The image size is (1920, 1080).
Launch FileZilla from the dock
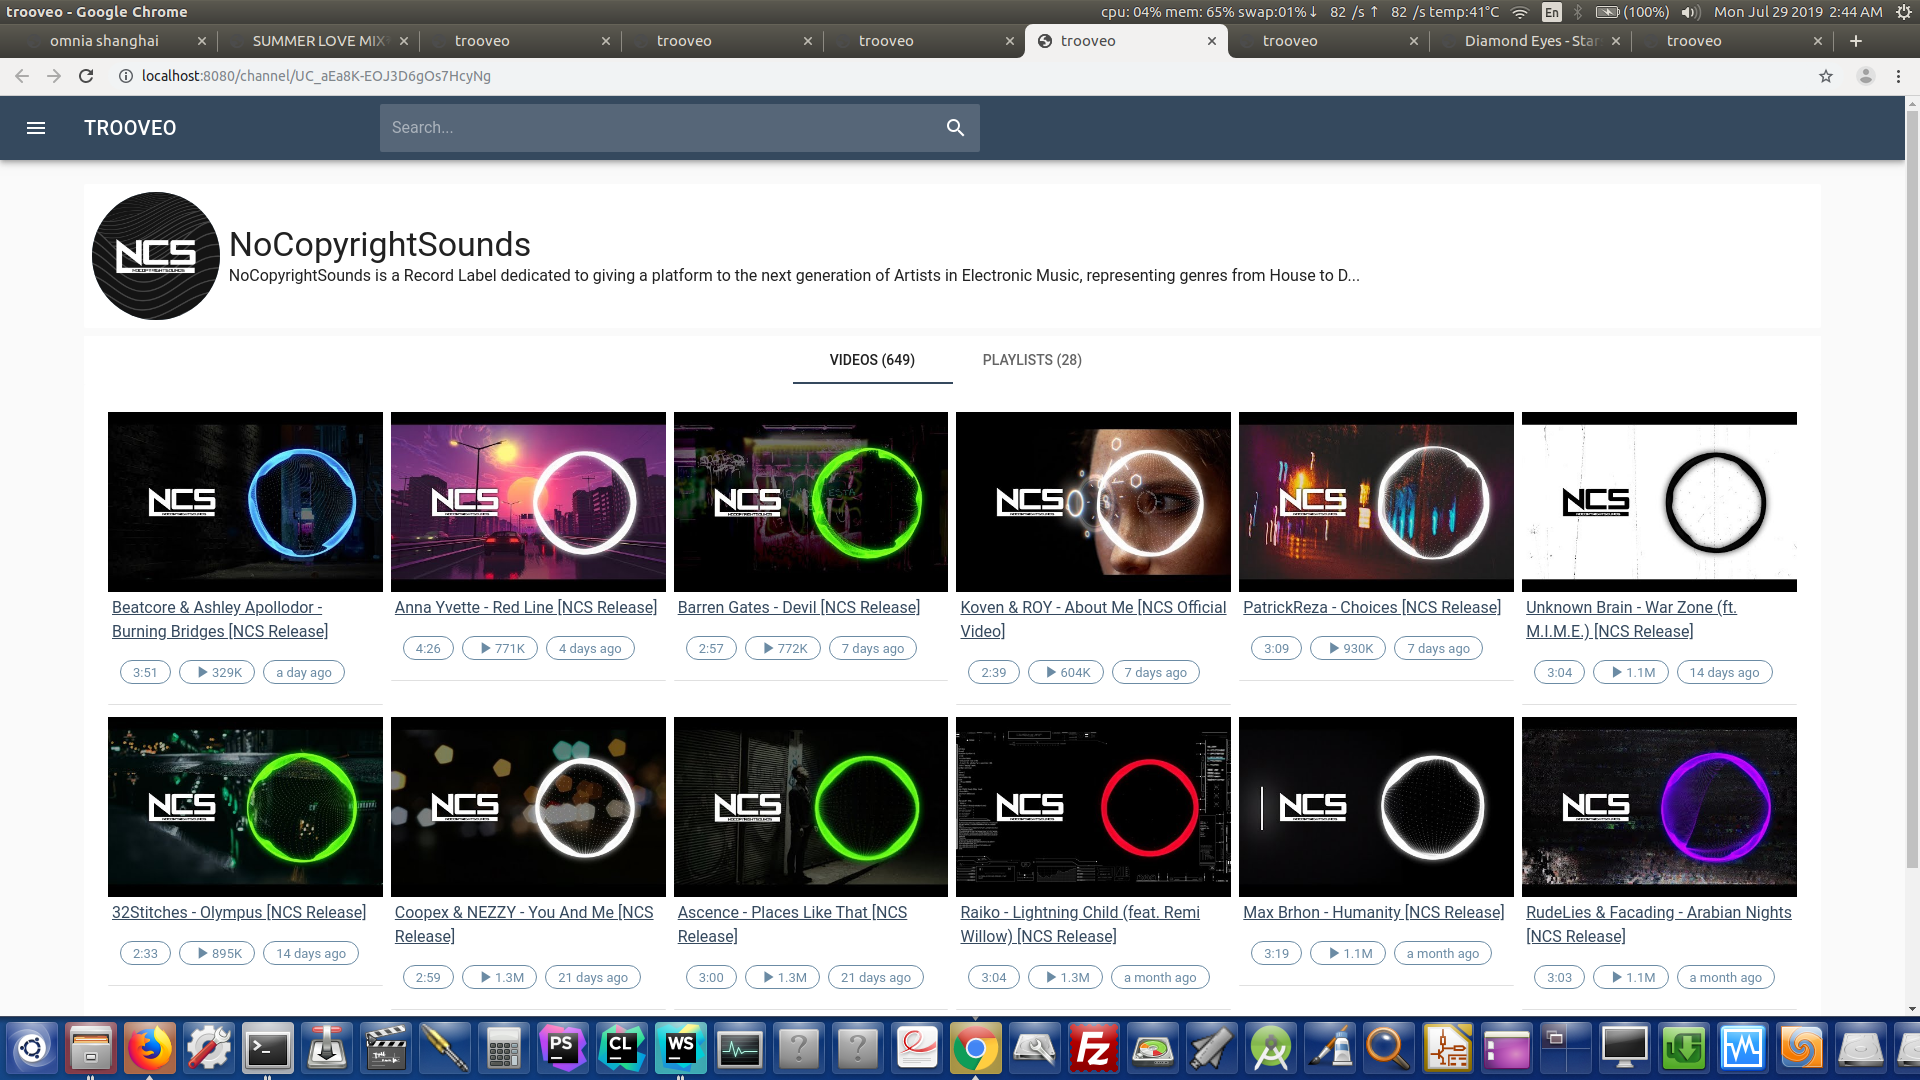[x=1093, y=1049]
